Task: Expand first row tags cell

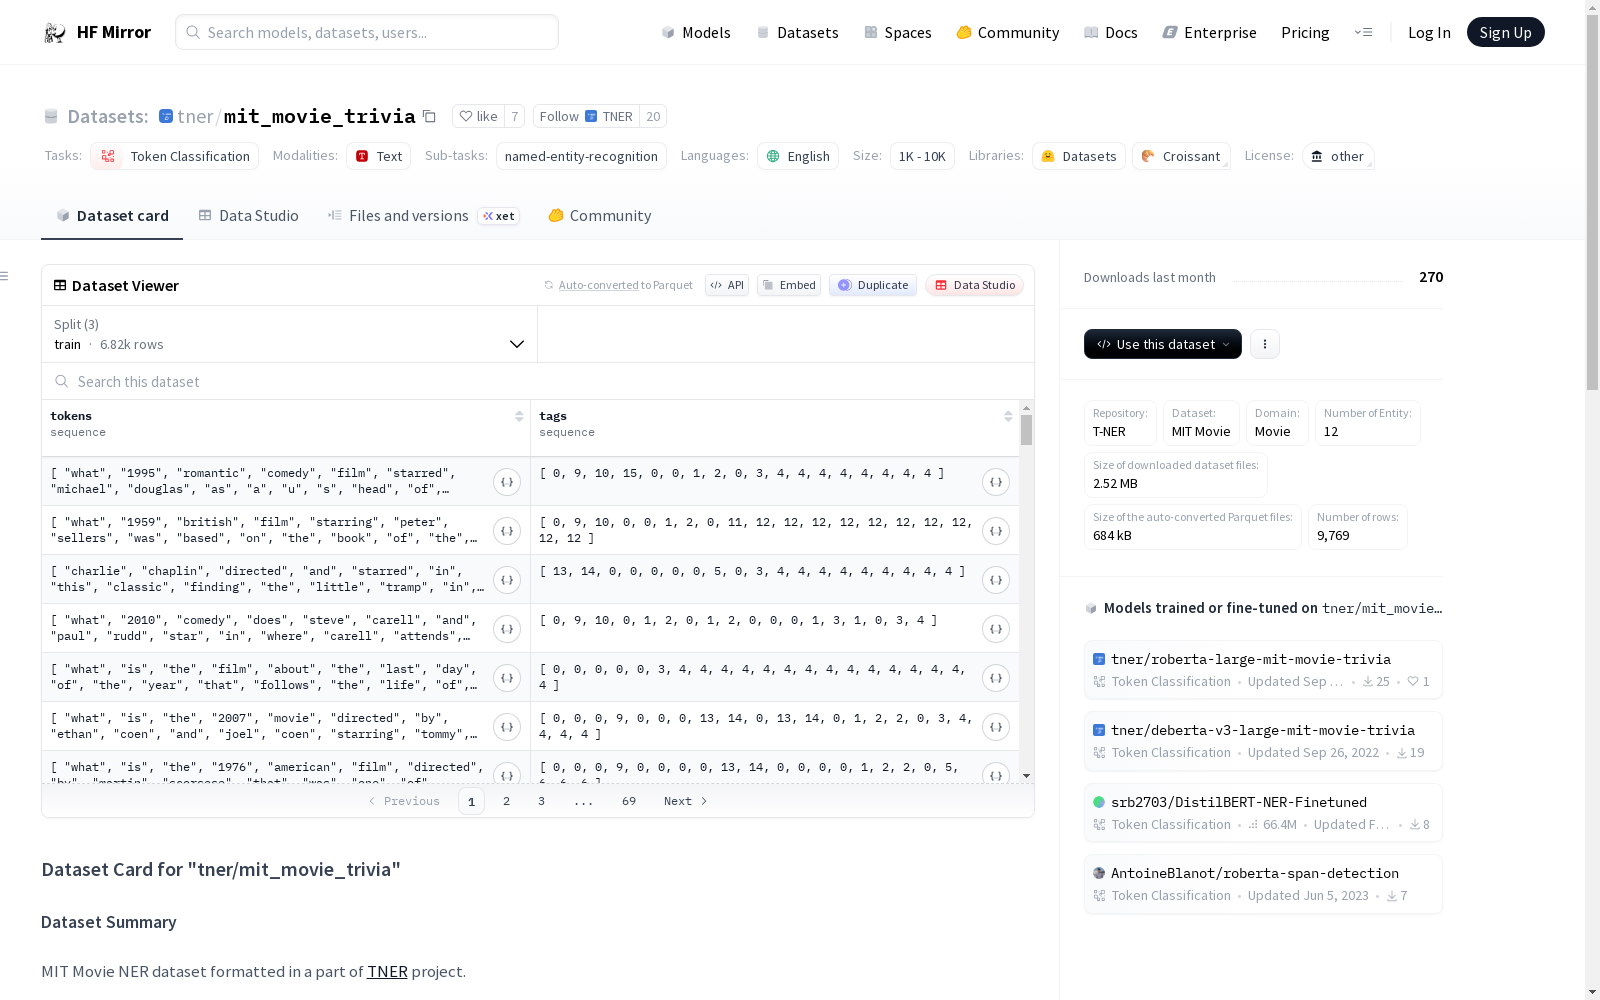Action: pos(996,482)
